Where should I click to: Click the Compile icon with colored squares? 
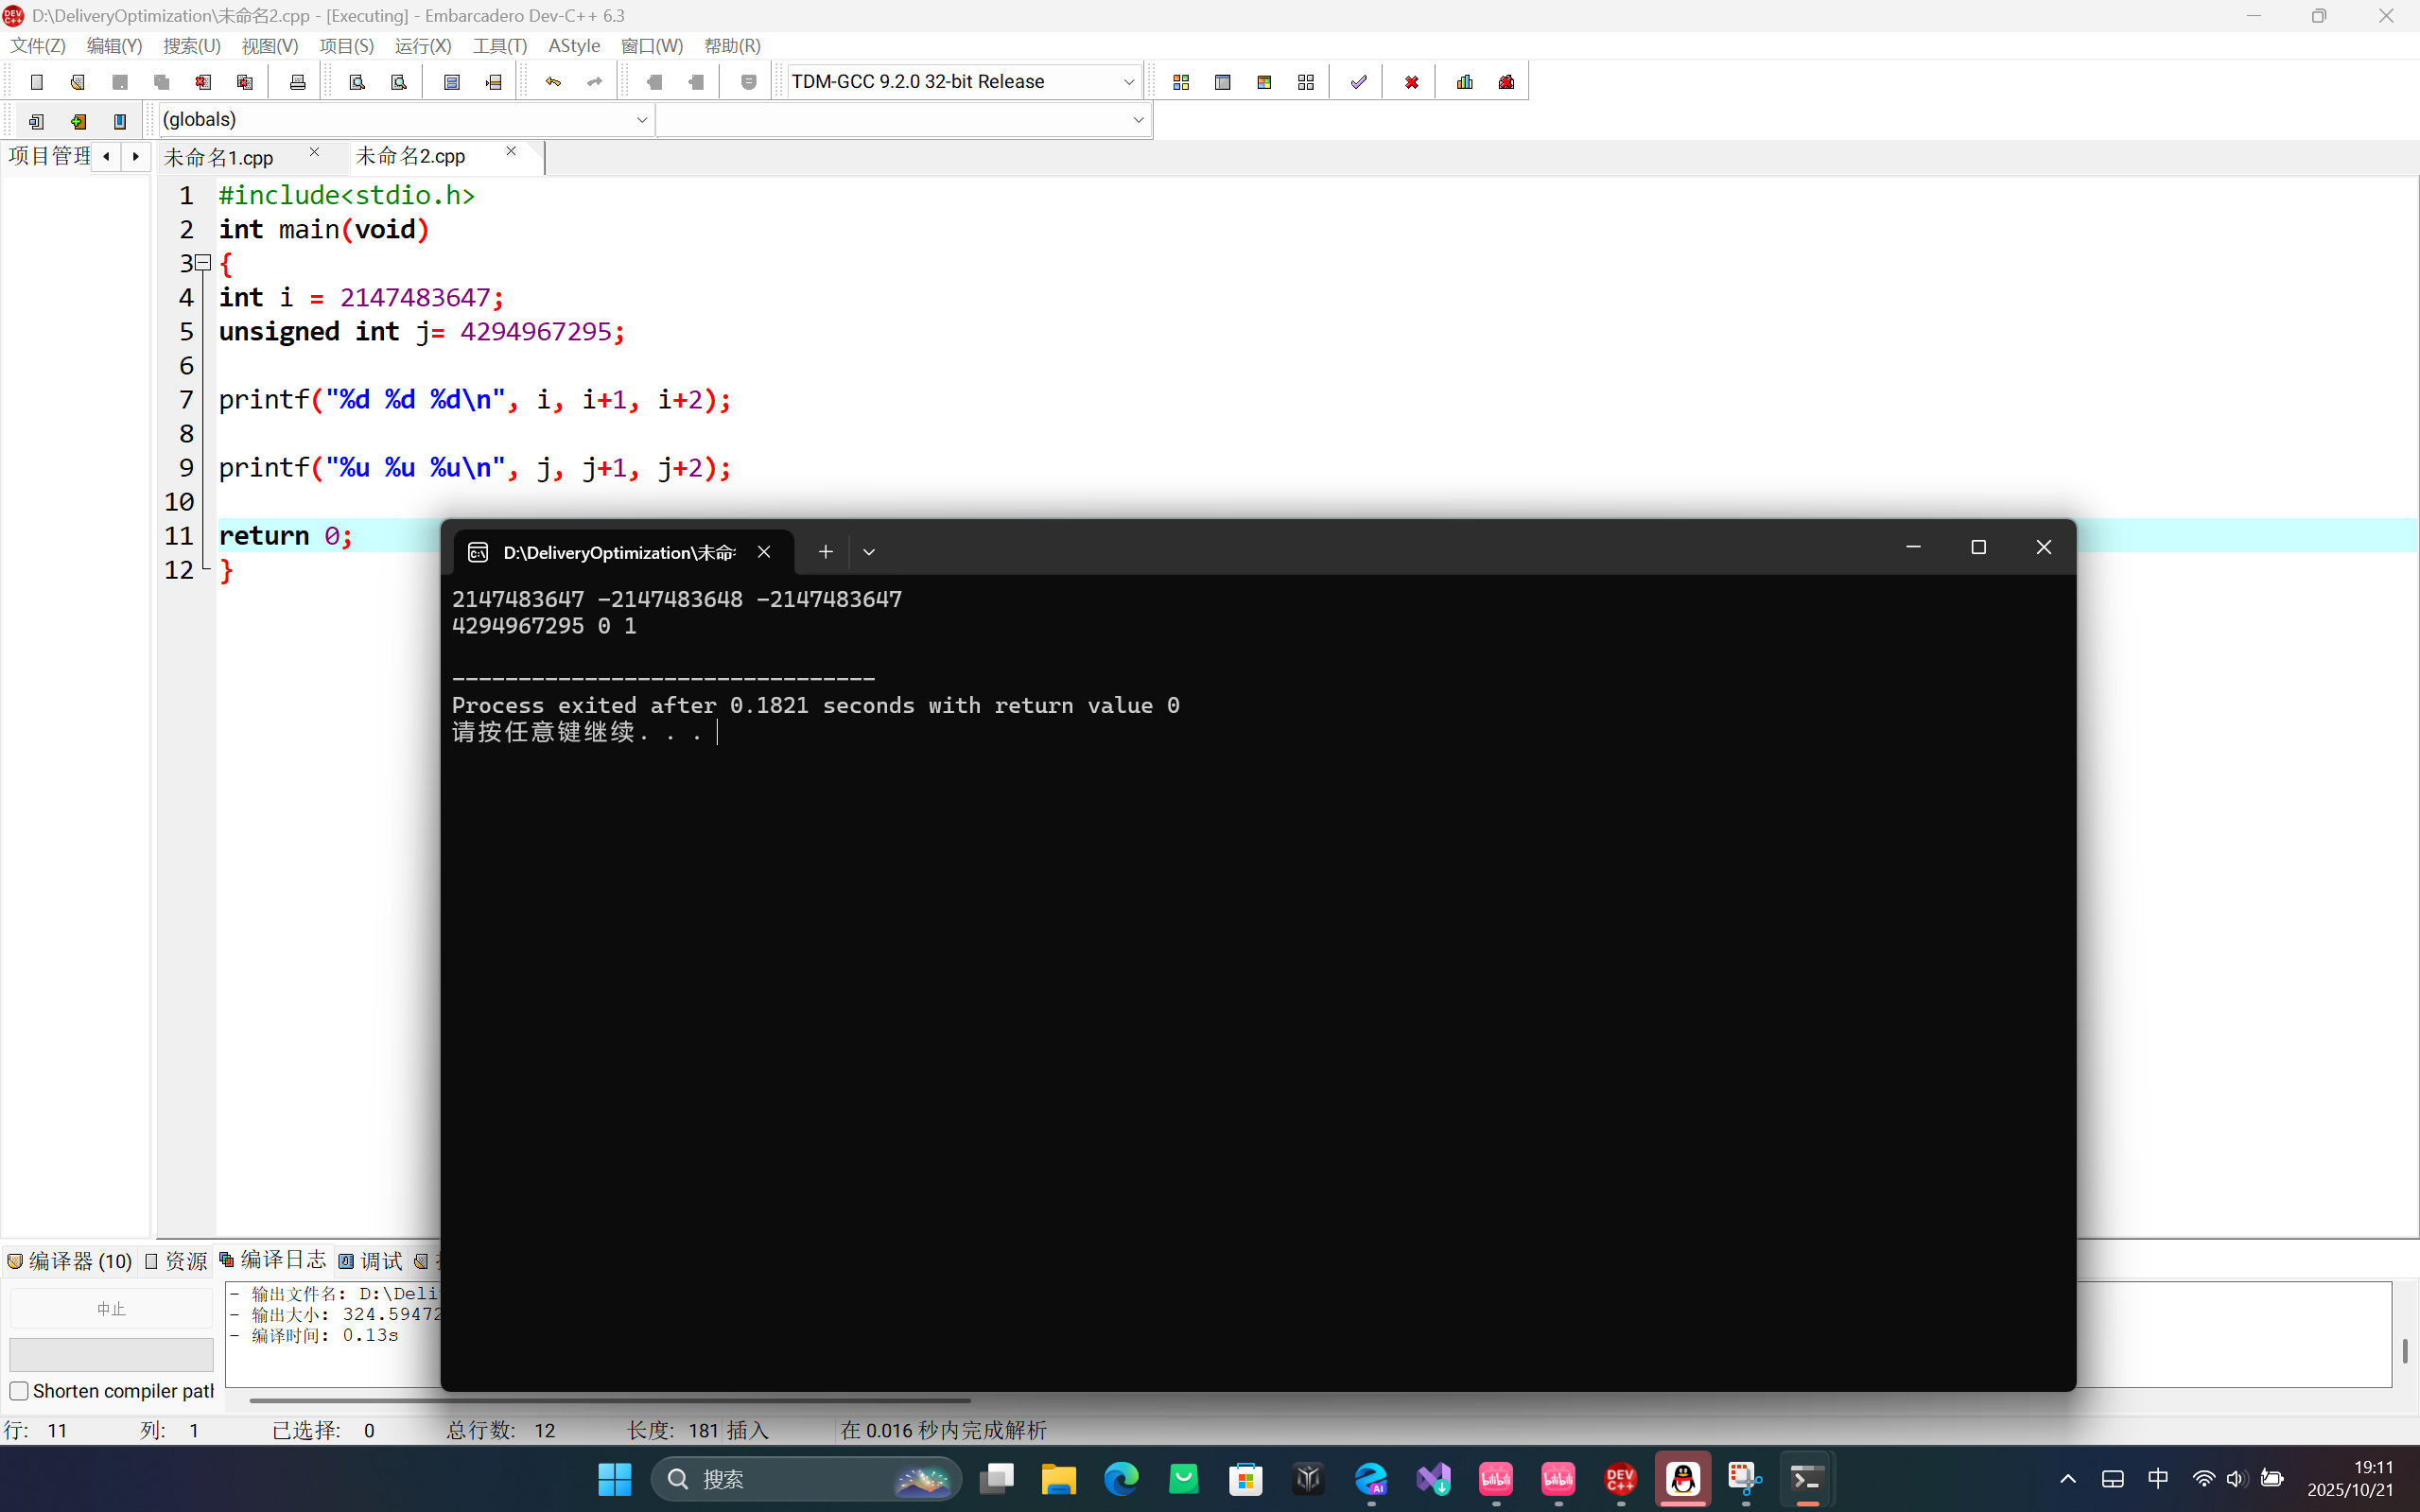(1181, 82)
